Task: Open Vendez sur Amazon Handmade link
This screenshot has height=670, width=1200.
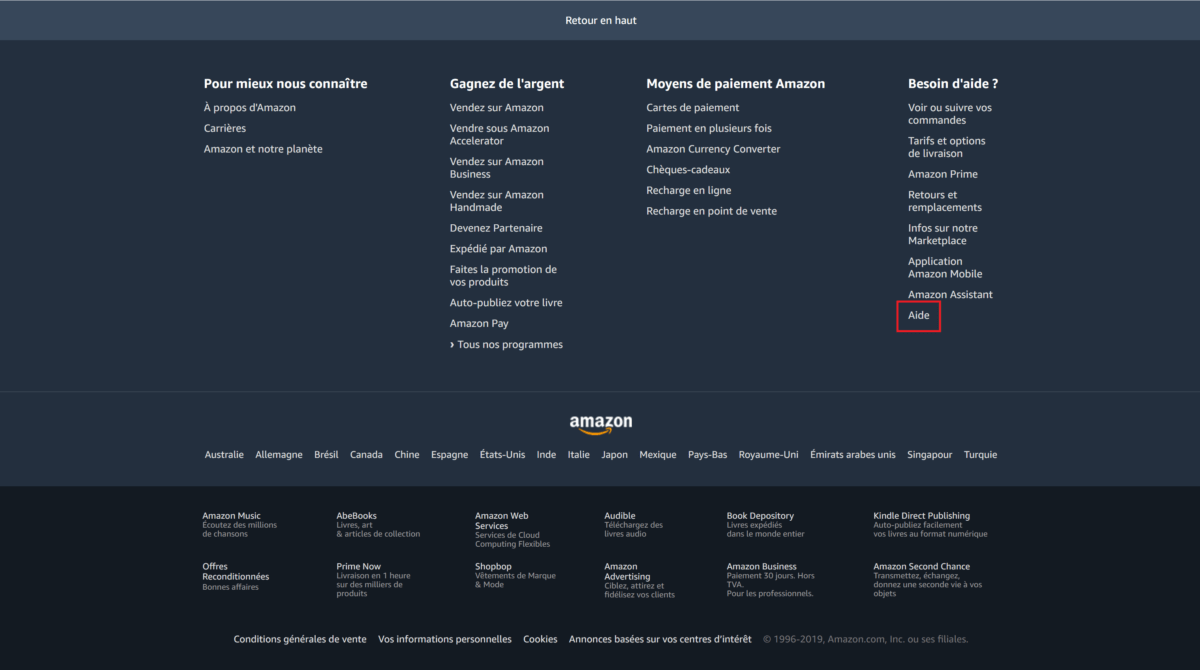Action: pos(497,201)
